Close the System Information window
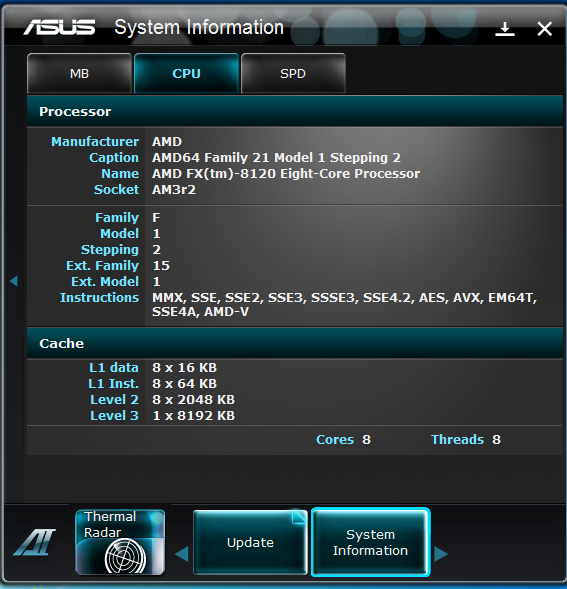The width and height of the screenshot is (567, 589). (x=544, y=29)
